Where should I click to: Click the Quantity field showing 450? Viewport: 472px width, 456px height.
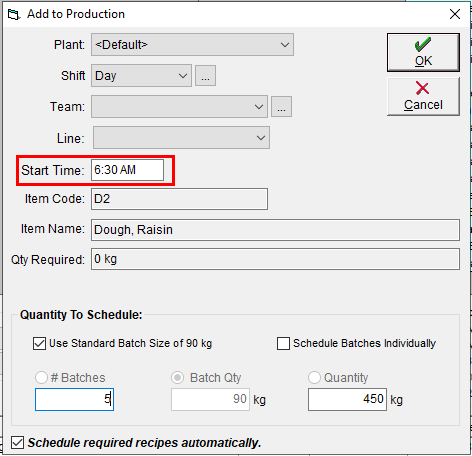[347, 399]
